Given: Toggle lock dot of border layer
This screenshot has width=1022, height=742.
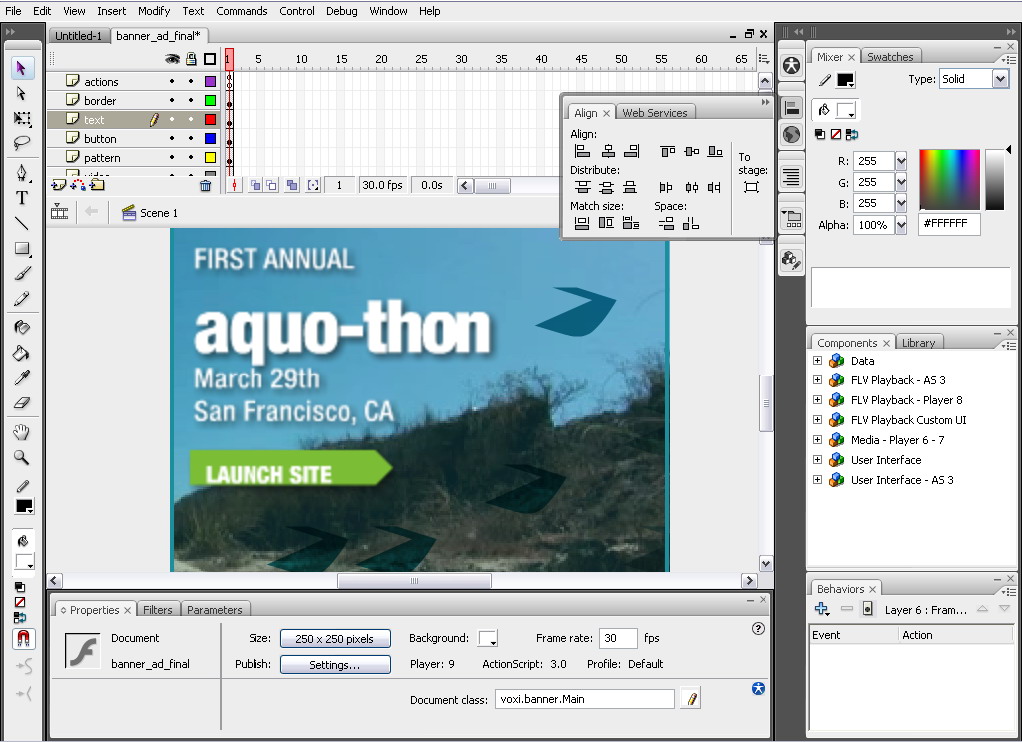Looking at the screenshot, I should click(x=191, y=100).
